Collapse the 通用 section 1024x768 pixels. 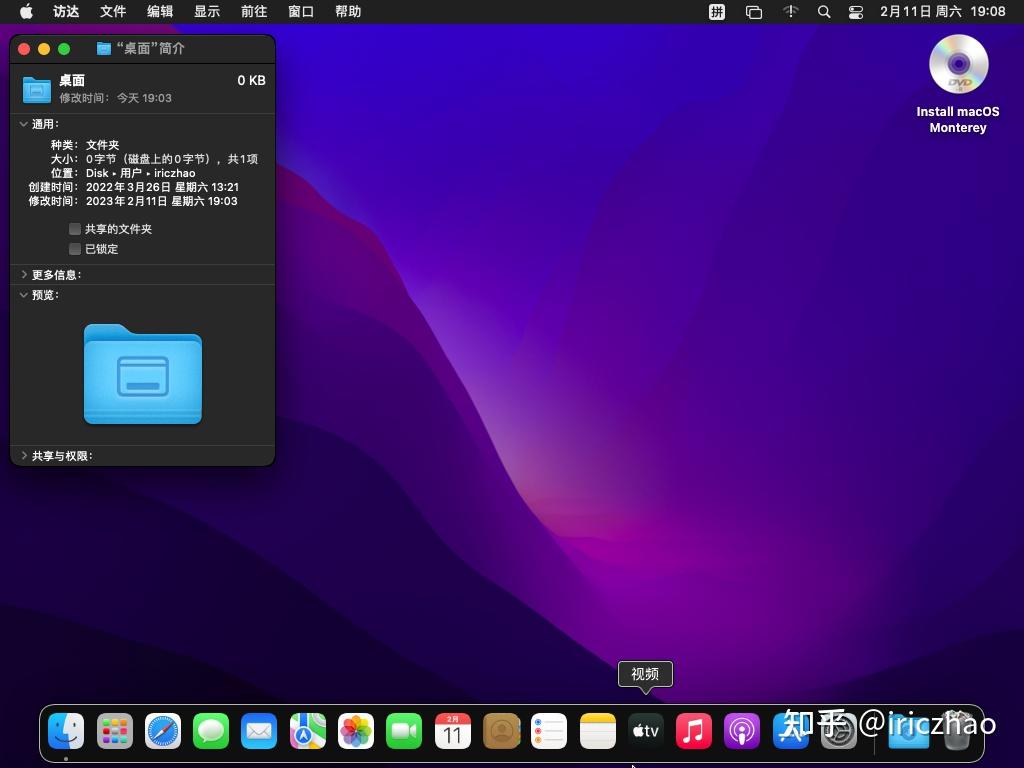[24, 124]
